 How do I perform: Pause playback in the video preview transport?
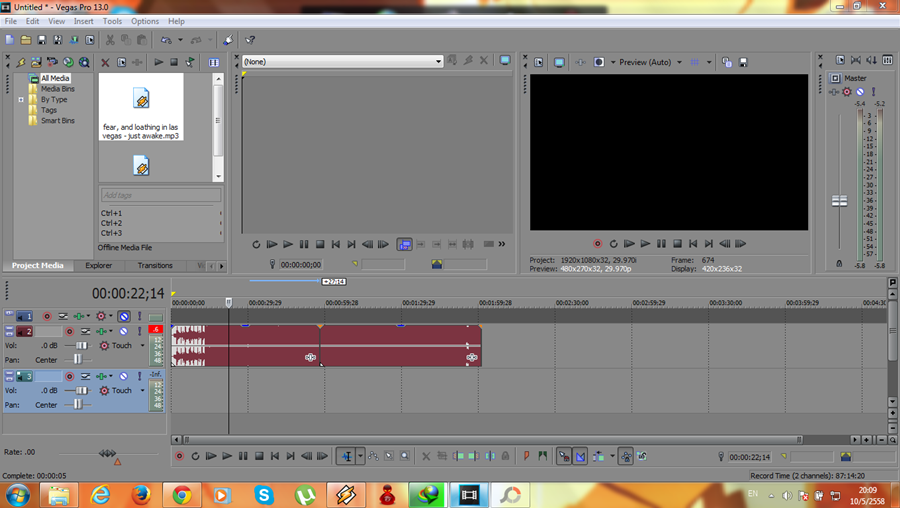tap(661, 244)
